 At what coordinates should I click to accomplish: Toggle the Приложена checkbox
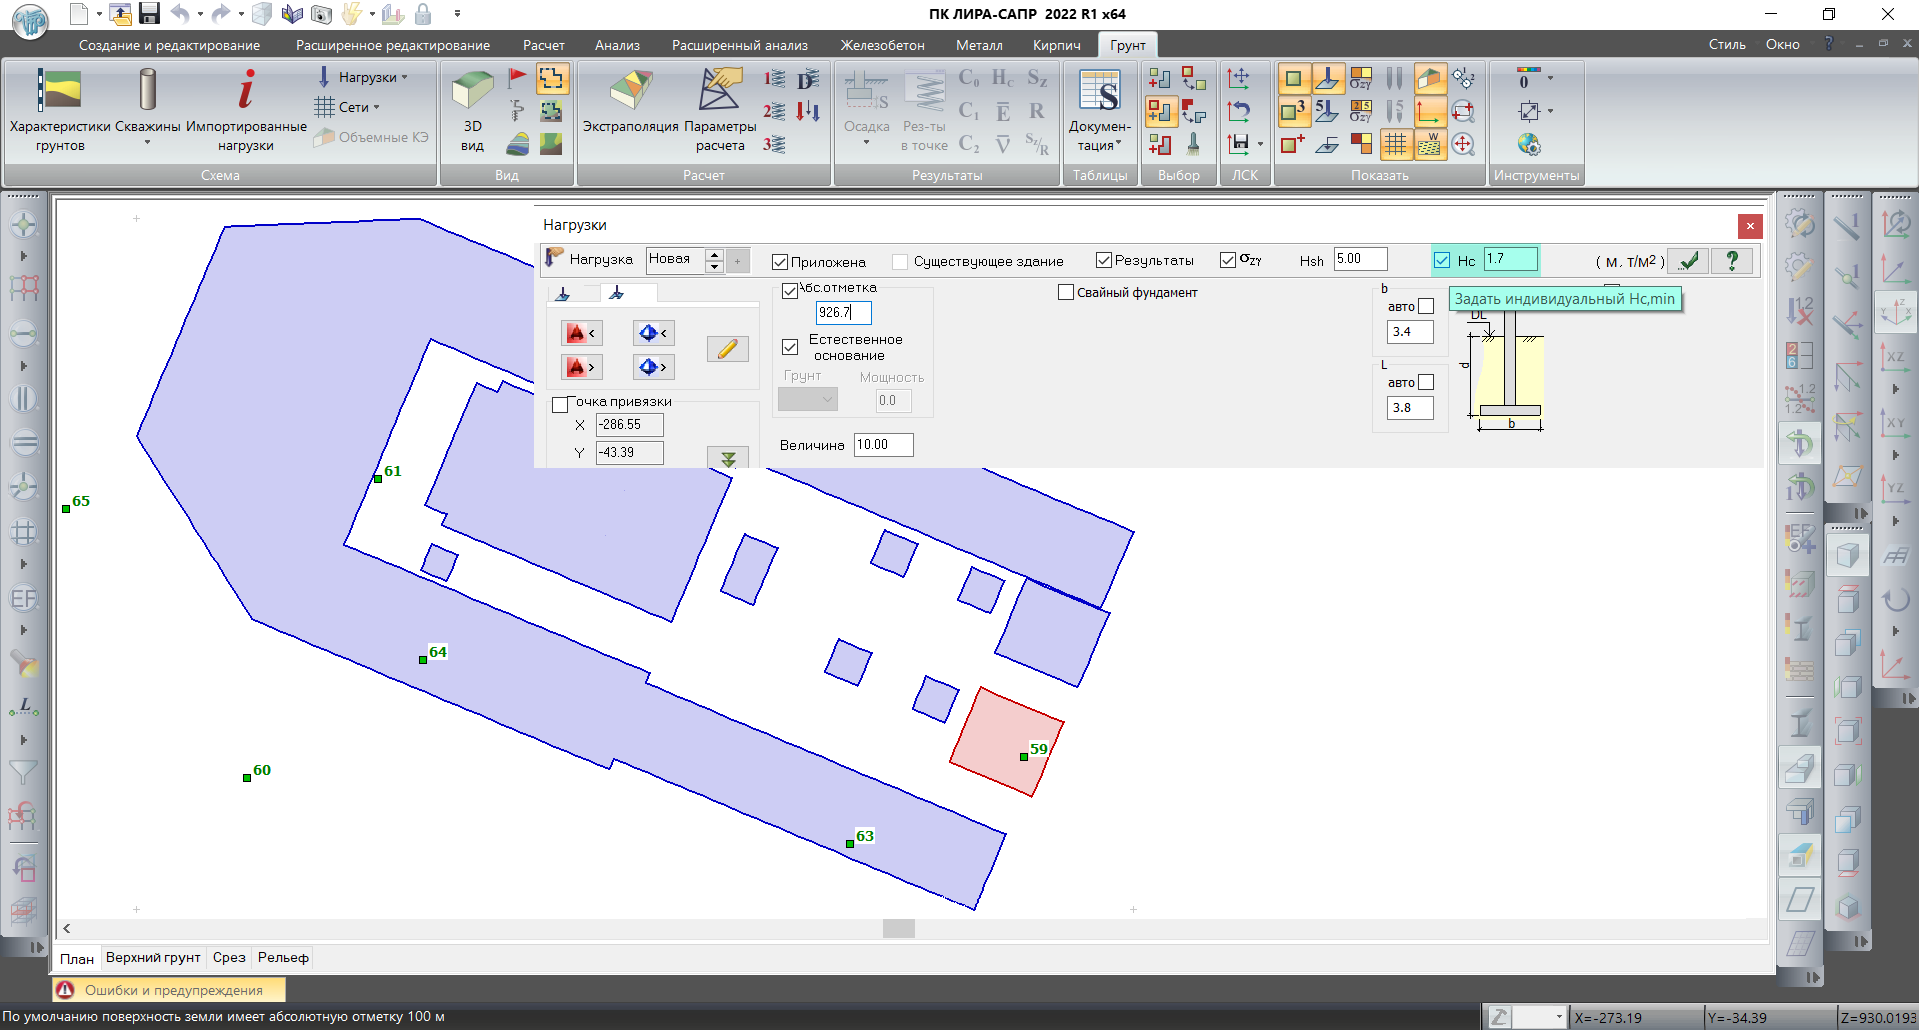pos(780,262)
